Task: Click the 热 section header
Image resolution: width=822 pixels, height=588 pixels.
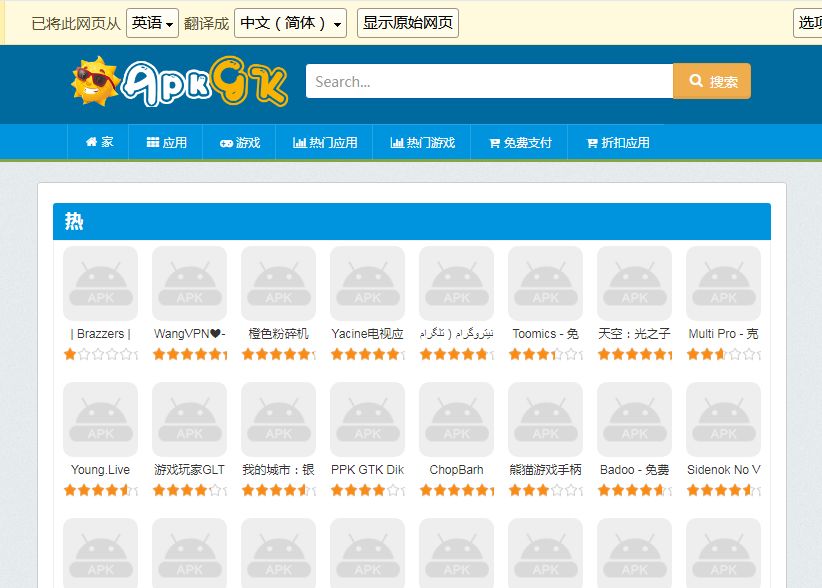Action: click(412, 222)
